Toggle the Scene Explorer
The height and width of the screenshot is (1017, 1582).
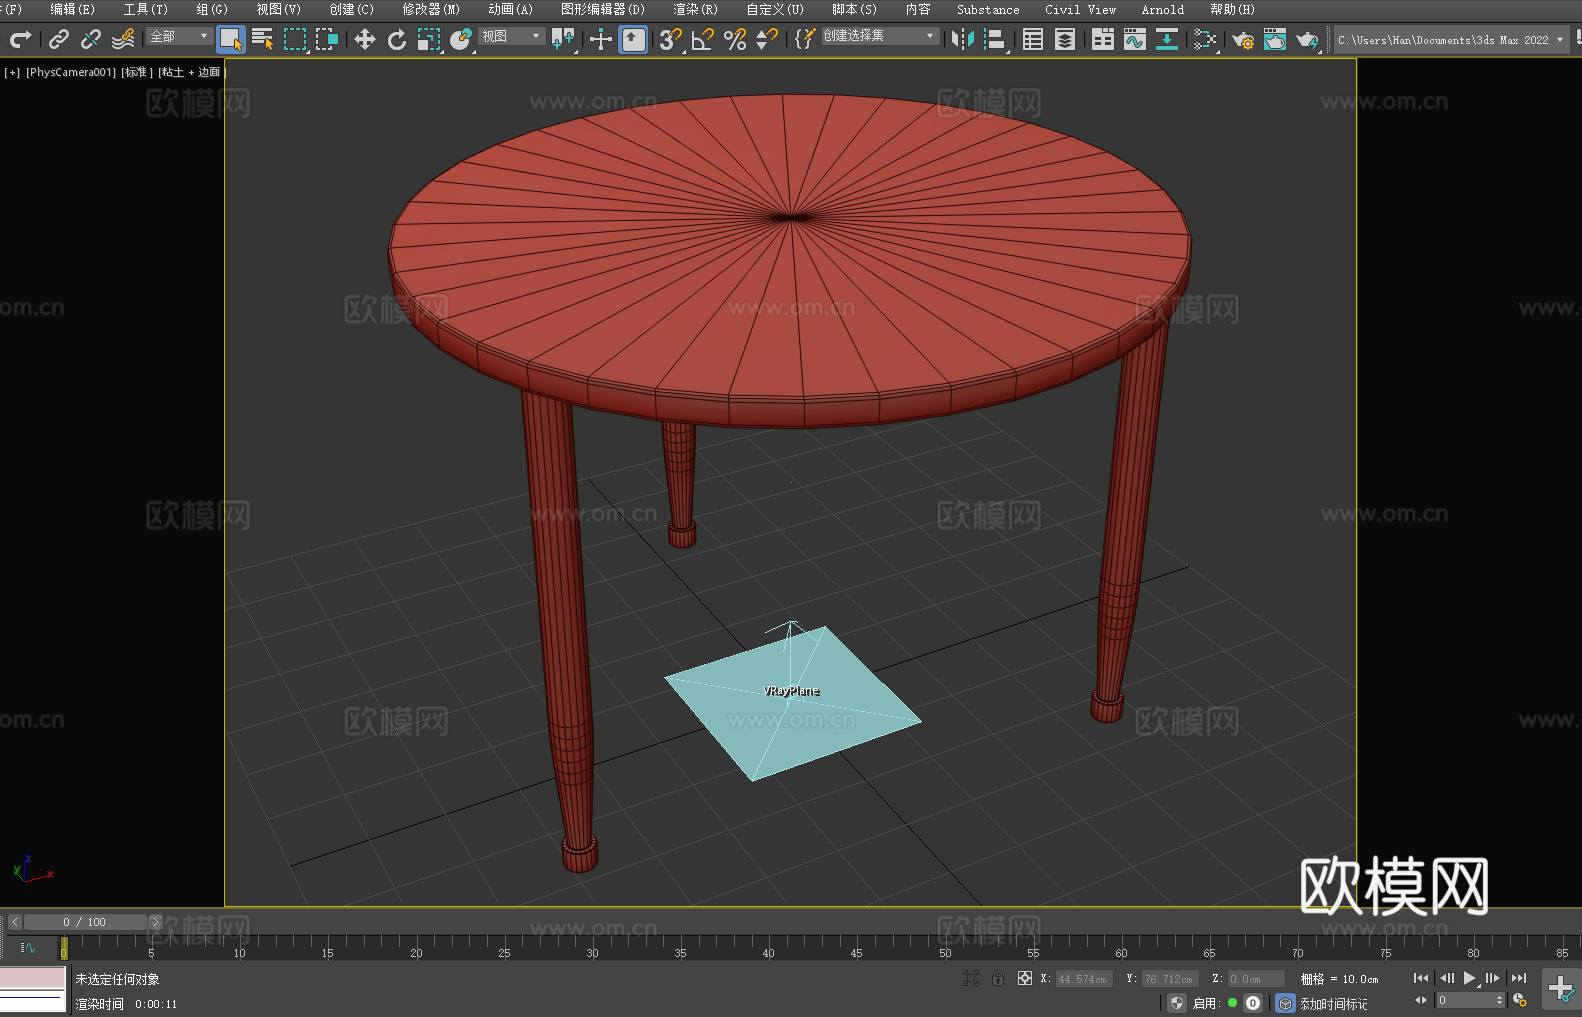tap(1033, 39)
